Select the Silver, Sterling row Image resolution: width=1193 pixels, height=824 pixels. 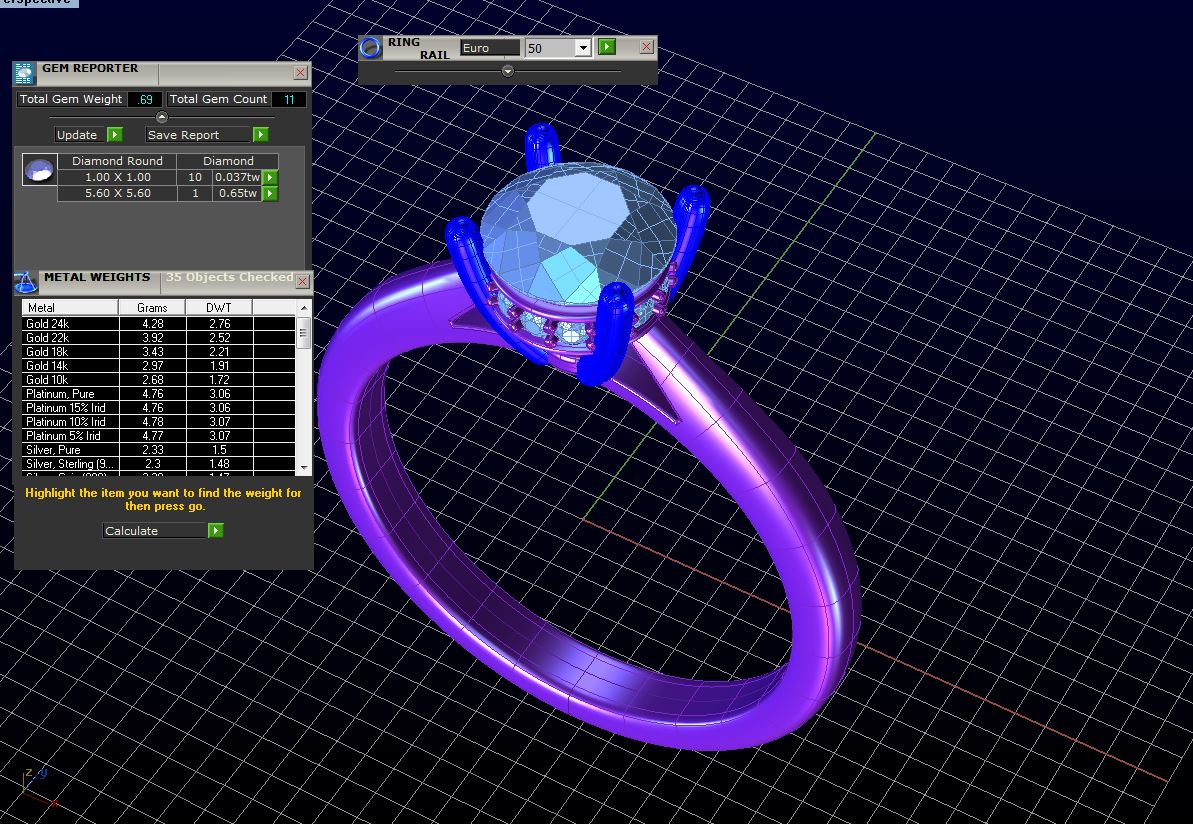158,463
